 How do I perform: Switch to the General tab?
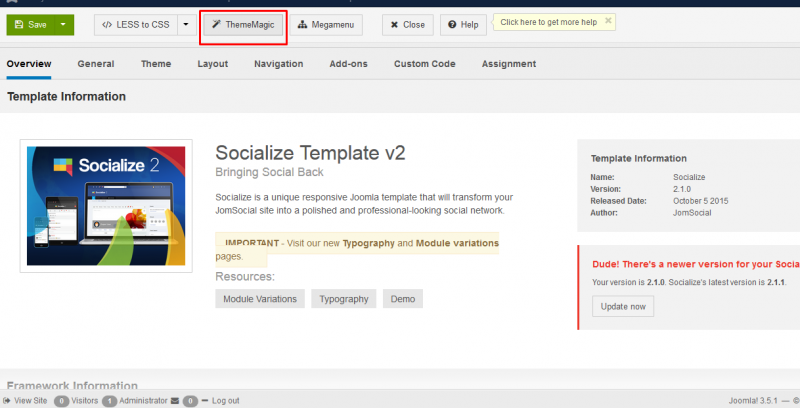click(x=96, y=64)
